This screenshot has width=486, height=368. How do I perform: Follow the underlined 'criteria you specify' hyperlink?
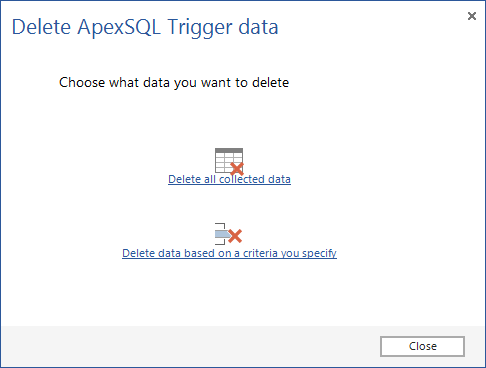pos(290,253)
